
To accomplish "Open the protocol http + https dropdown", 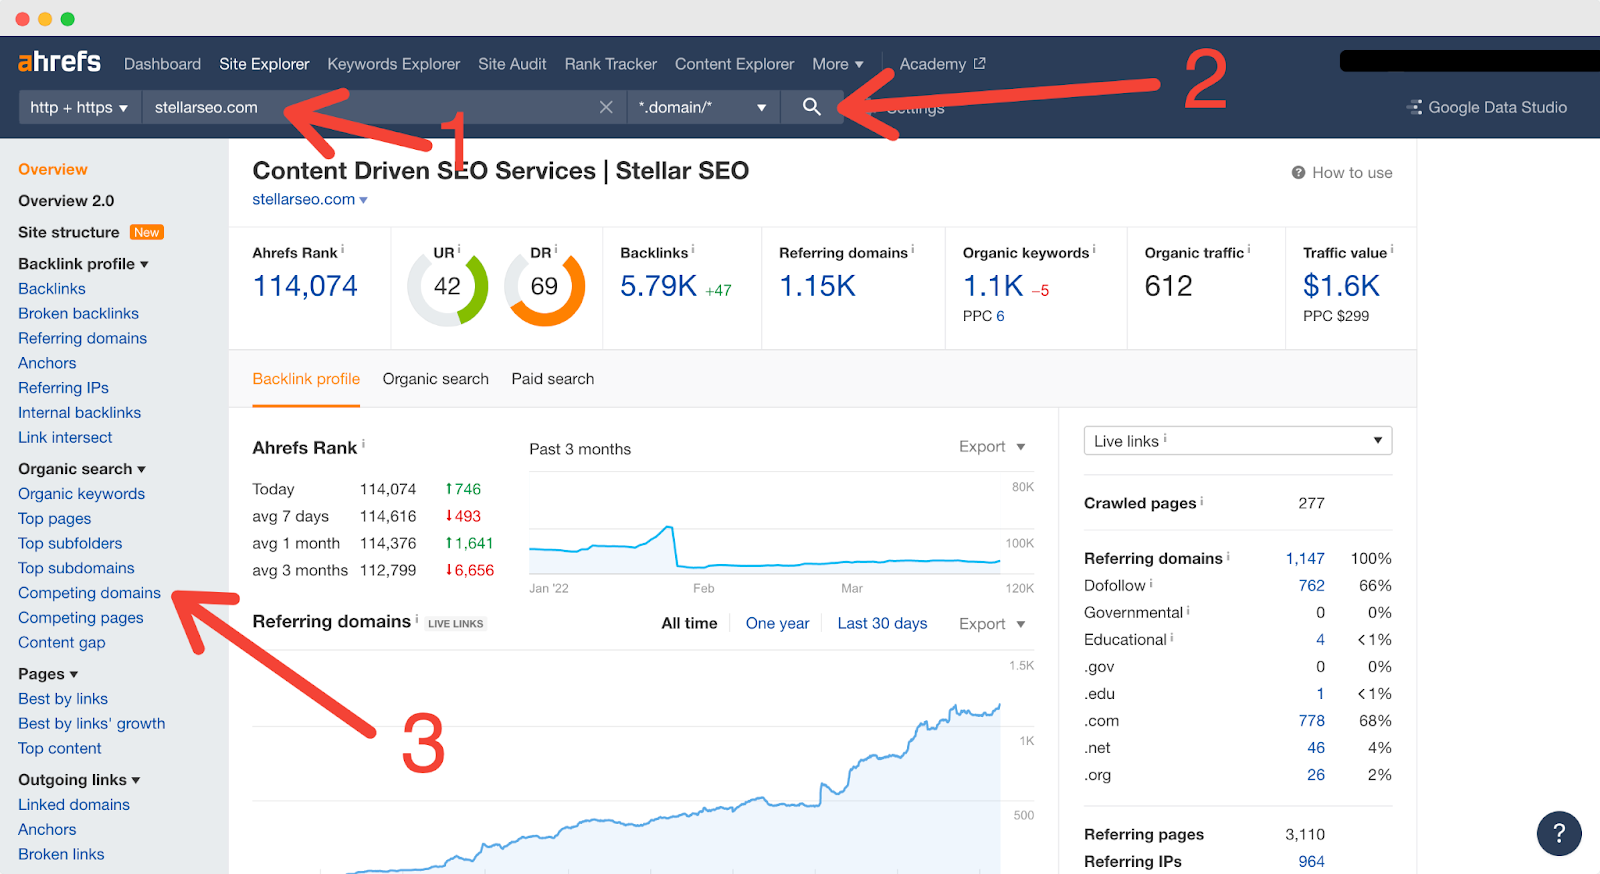I will [x=79, y=107].
